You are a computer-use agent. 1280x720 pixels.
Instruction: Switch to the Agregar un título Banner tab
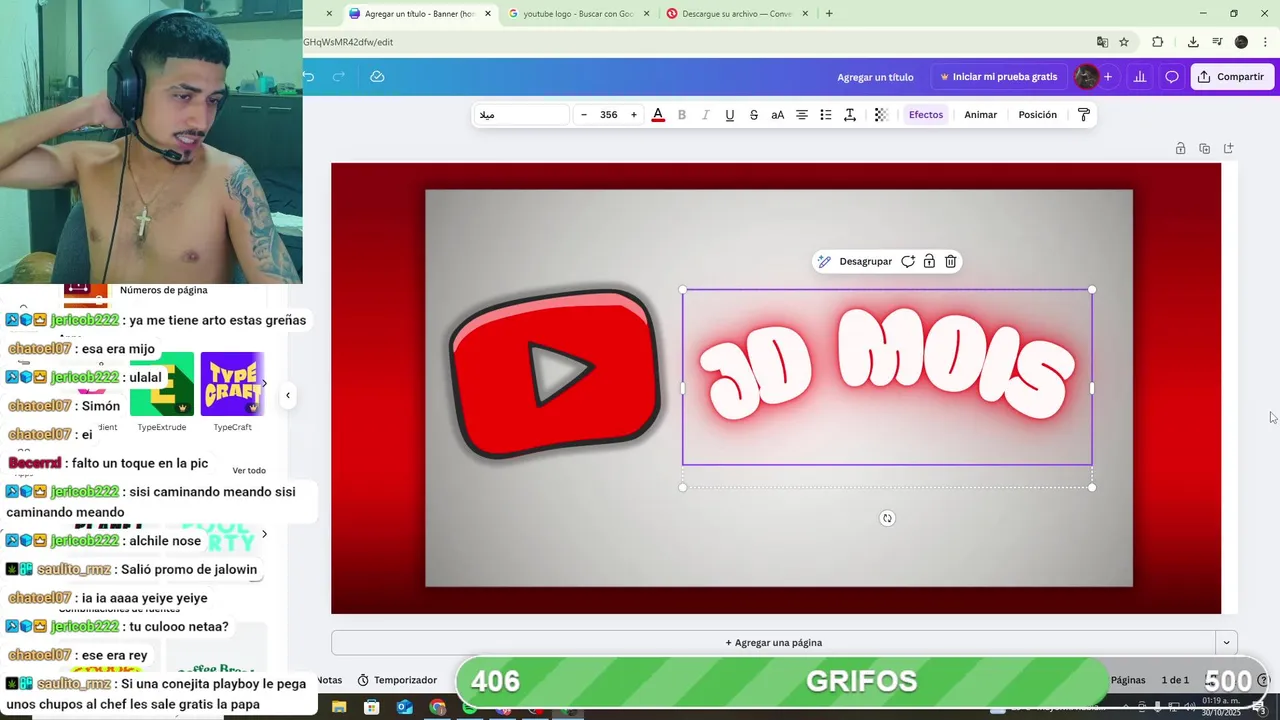tap(419, 14)
